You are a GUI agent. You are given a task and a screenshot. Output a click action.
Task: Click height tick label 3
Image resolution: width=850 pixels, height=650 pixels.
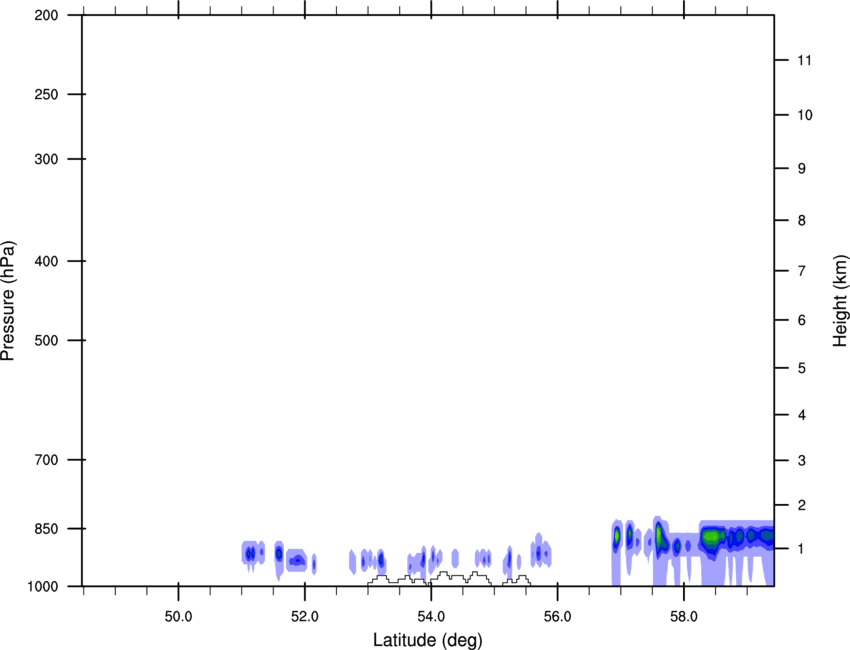click(802, 461)
